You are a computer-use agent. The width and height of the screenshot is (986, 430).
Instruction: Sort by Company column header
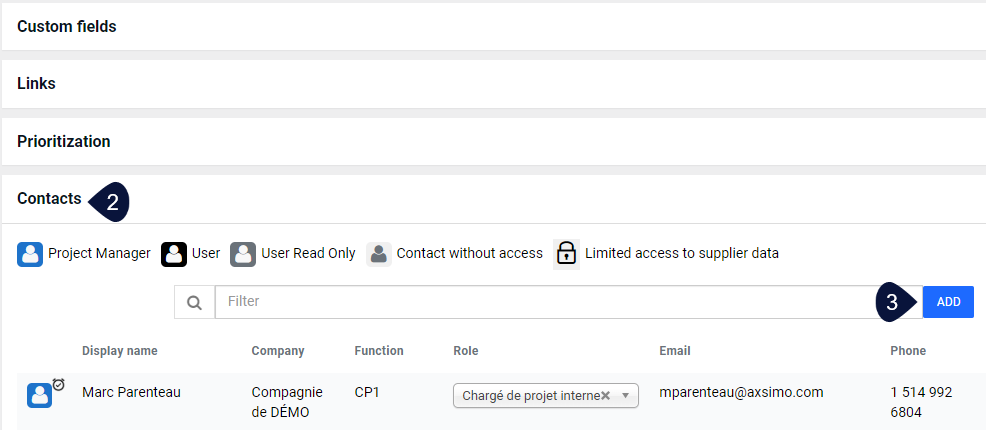[x=278, y=351]
